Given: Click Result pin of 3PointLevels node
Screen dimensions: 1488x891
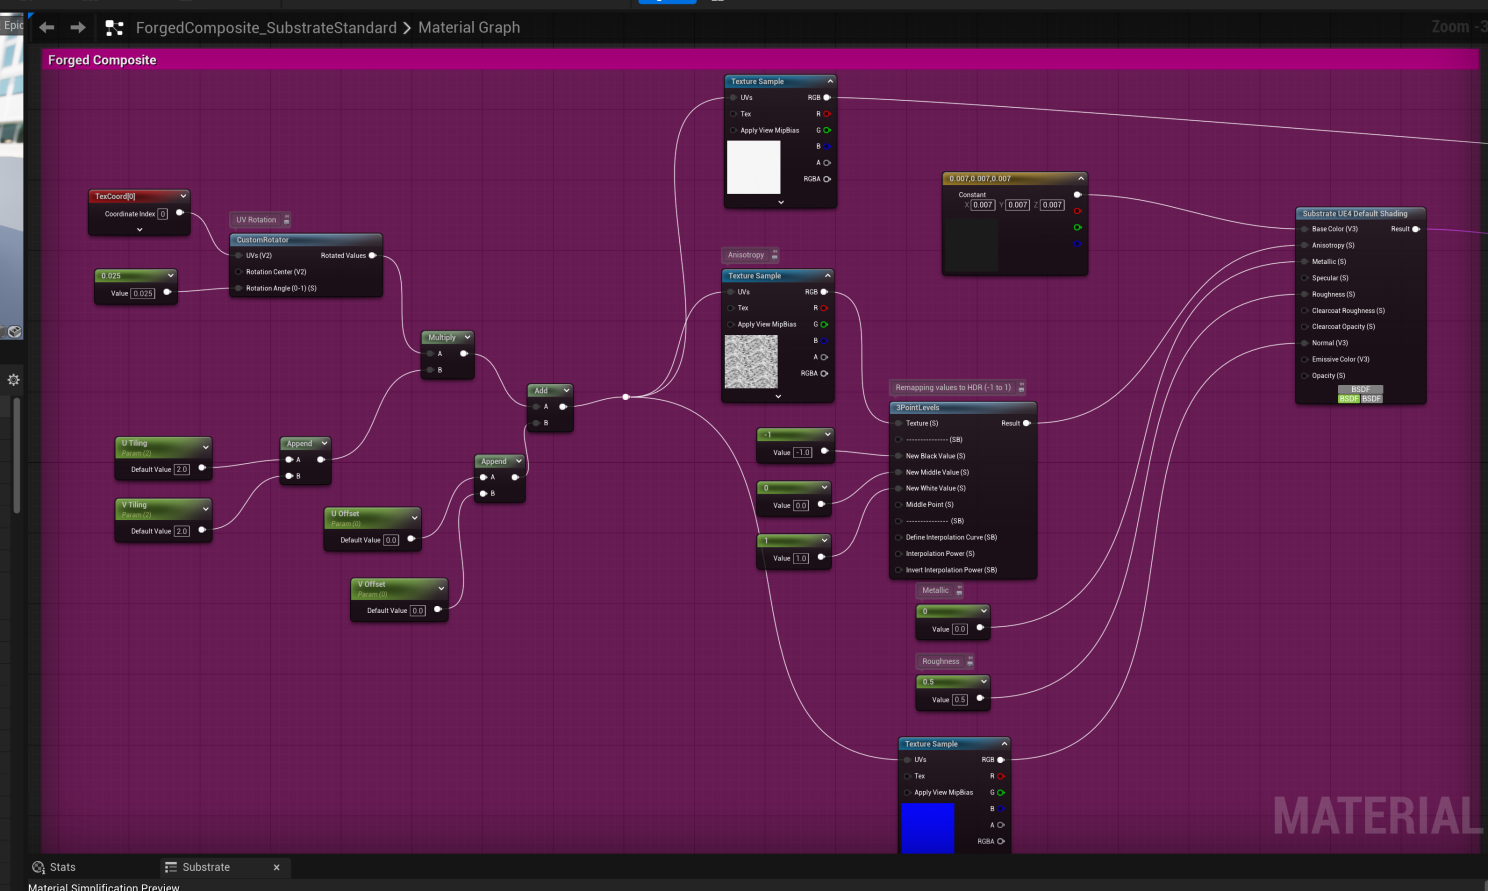Looking at the screenshot, I should (1027, 423).
